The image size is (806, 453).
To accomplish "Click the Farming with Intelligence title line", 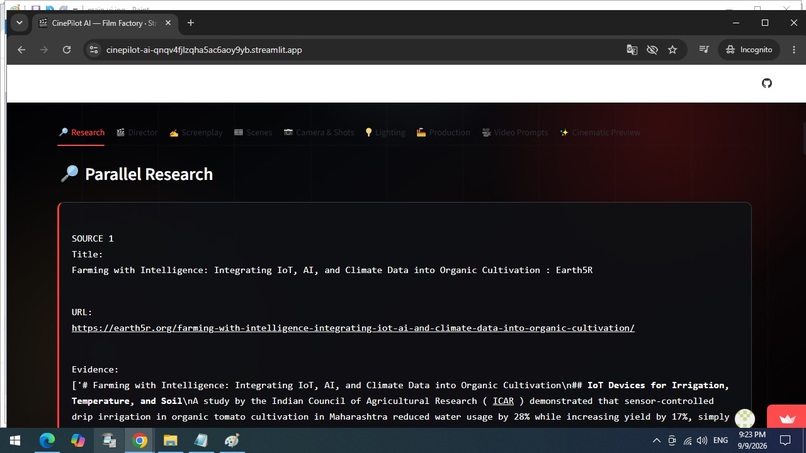I will pyautogui.click(x=332, y=270).
